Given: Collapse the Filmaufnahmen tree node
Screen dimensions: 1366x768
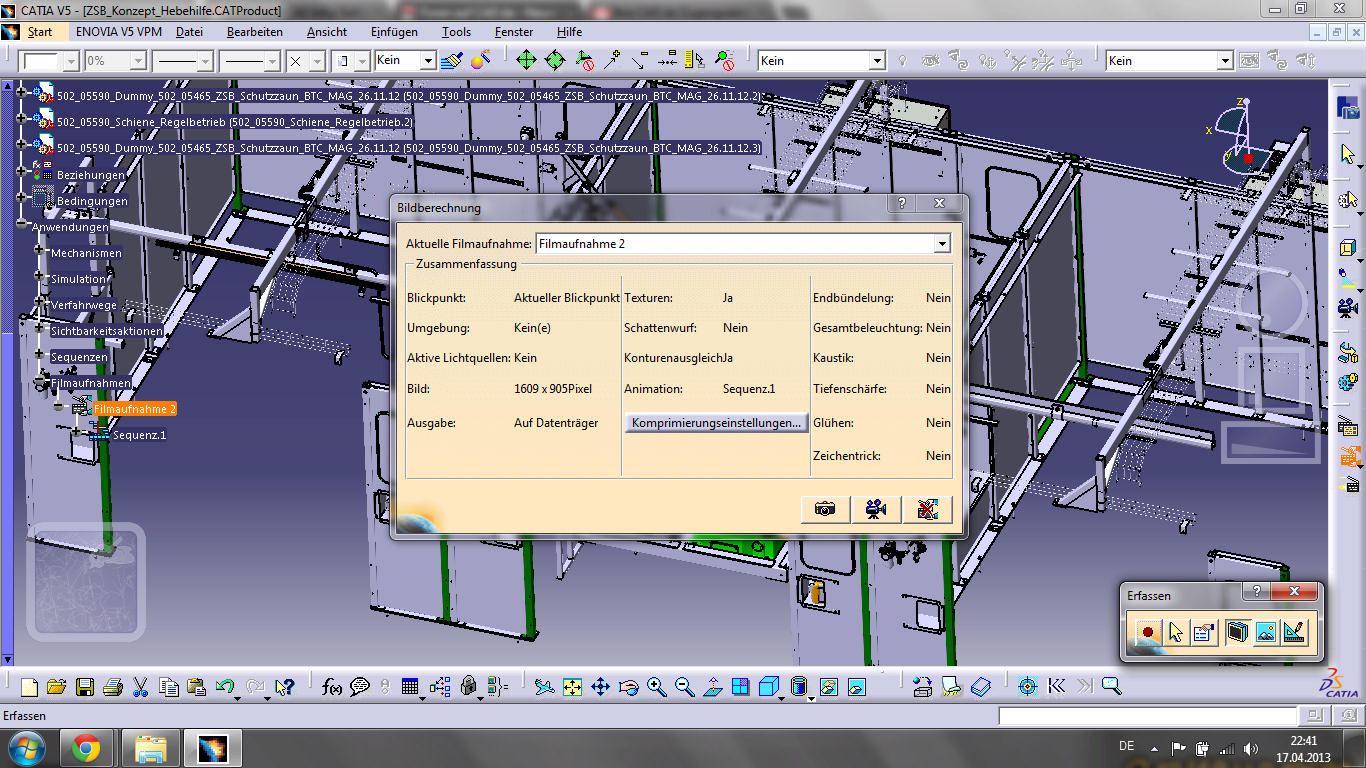Looking at the screenshot, I should 39,383.
